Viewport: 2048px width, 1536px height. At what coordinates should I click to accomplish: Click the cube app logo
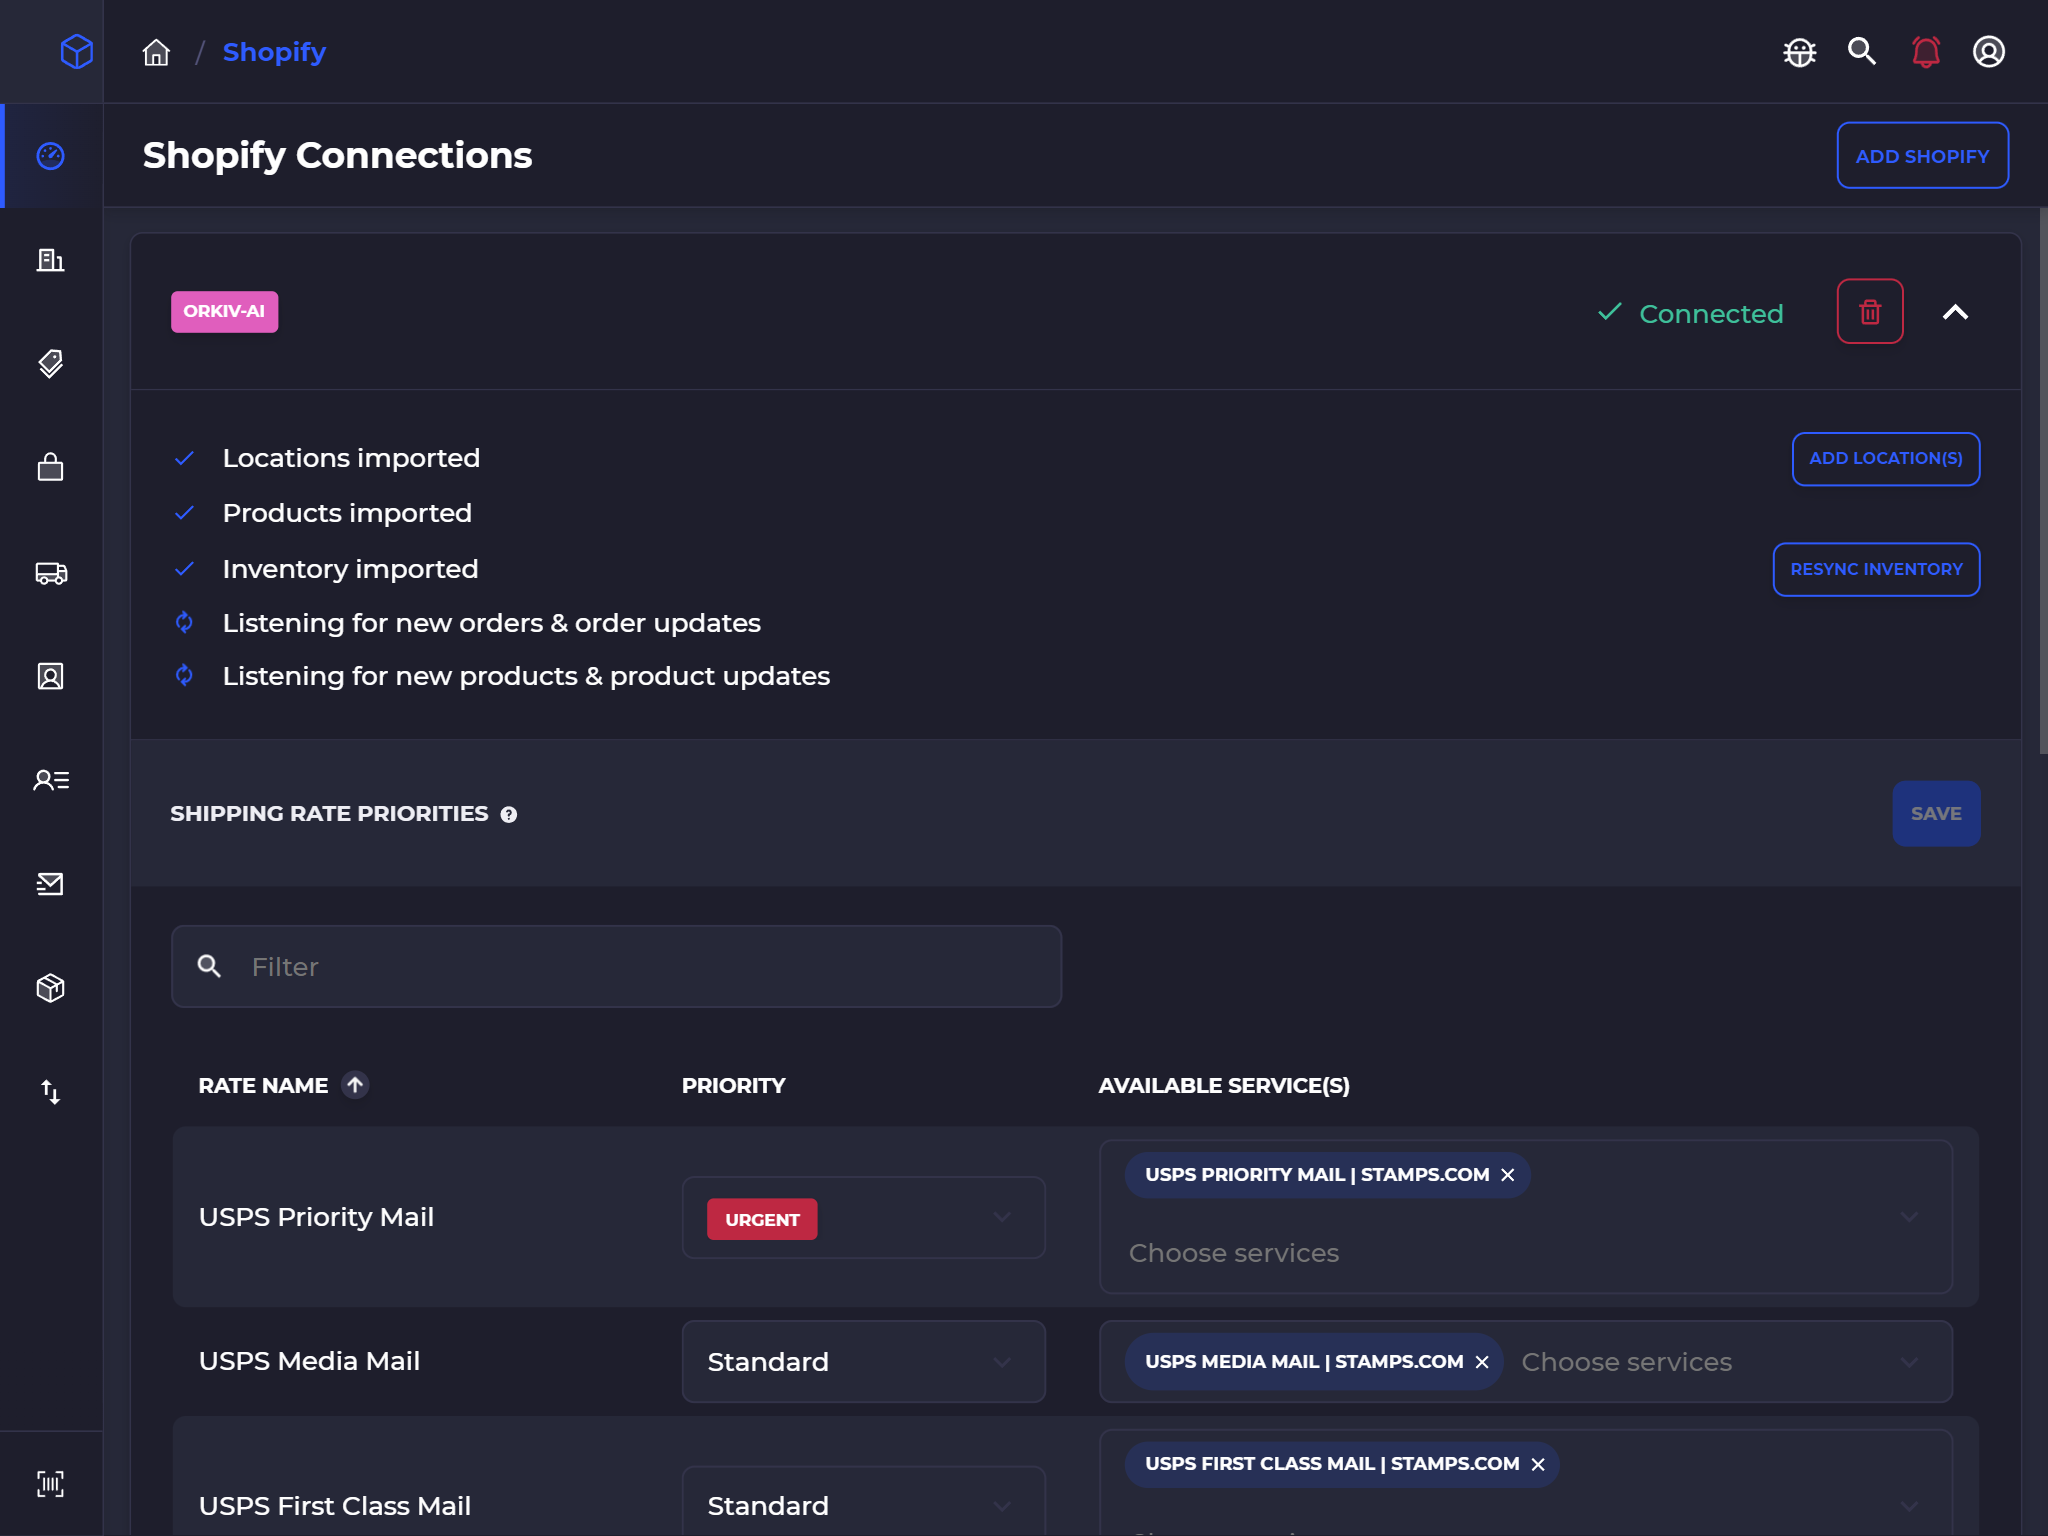76,51
